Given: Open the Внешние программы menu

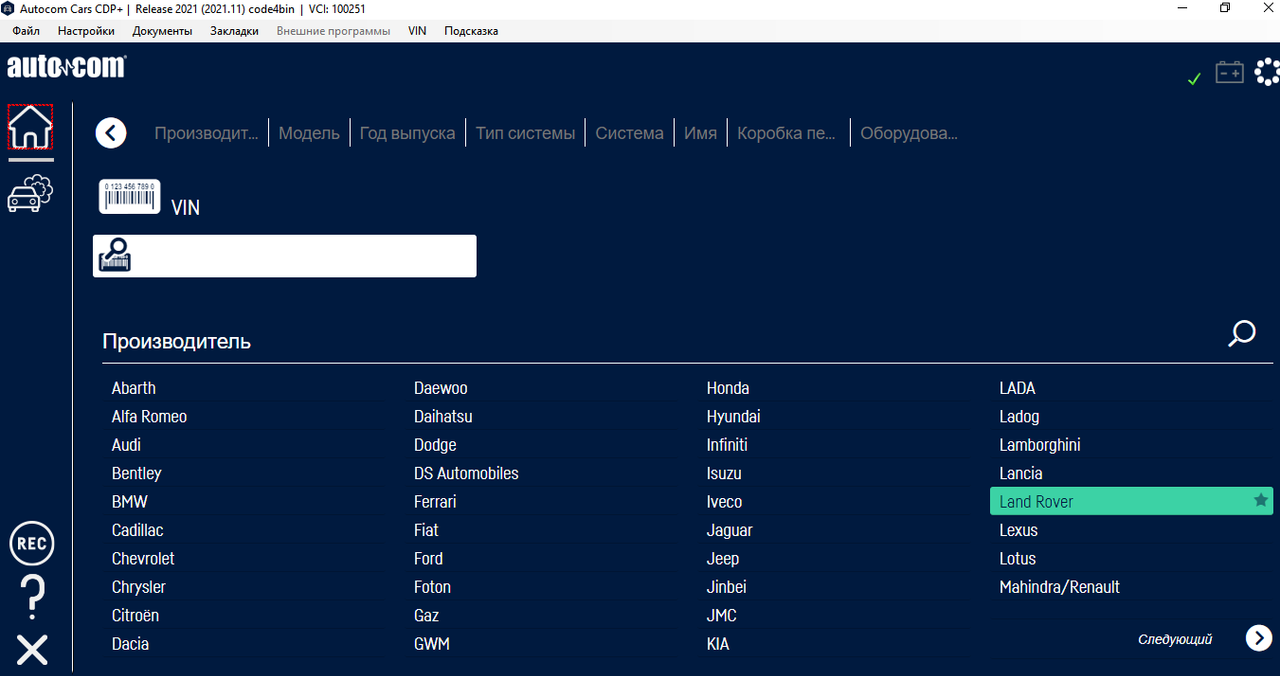Looking at the screenshot, I should point(333,31).
